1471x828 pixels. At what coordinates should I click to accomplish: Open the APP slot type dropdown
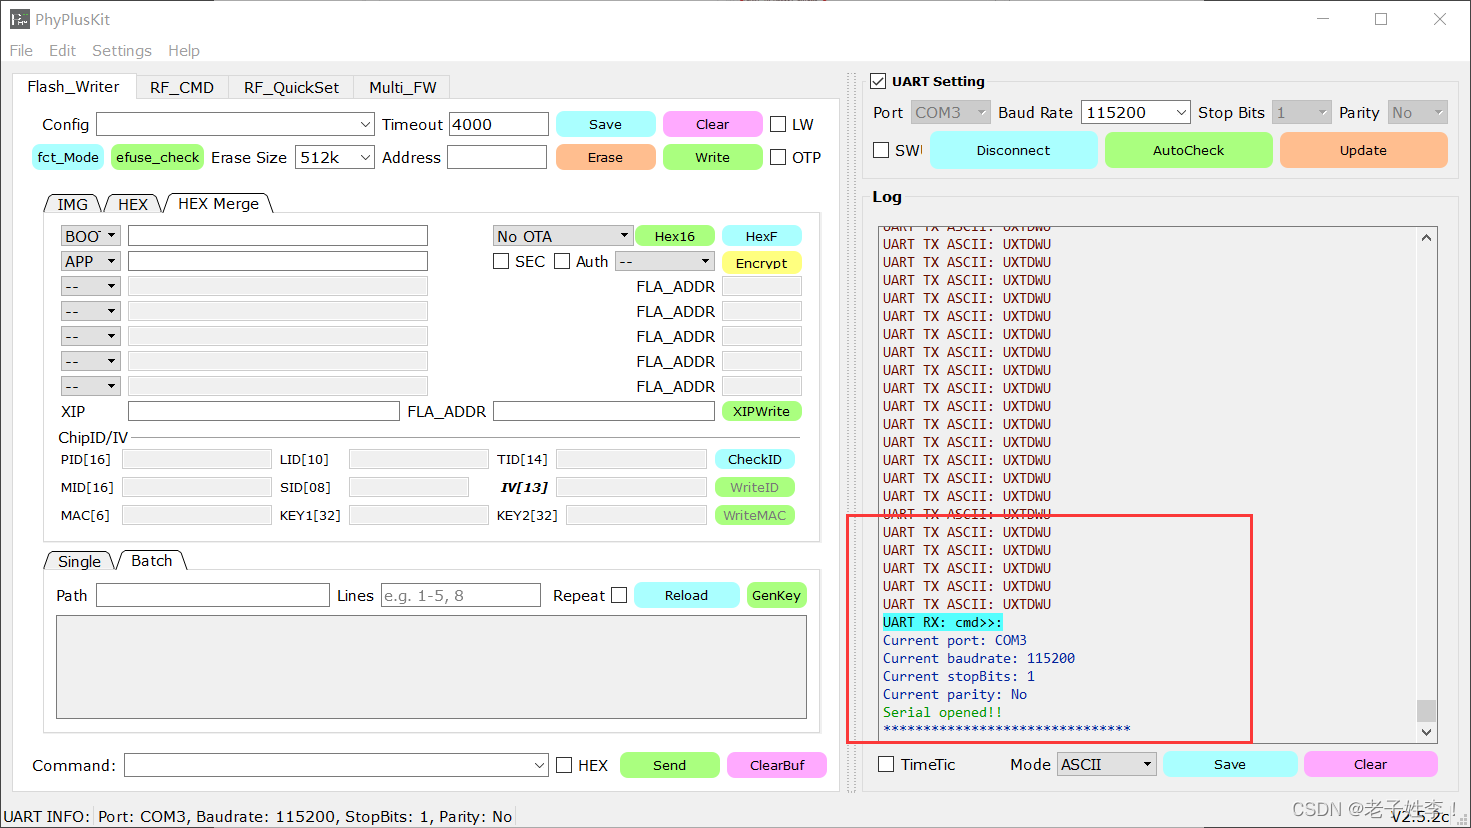pyautogui.click(x=90, y=261)
